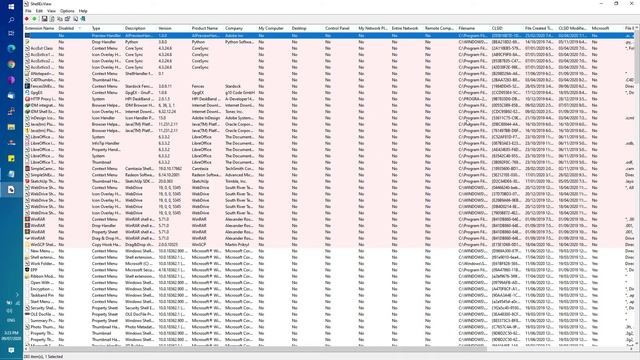The image size is (640, 360).
Task: Open the yellow sticky notes taskbar icon
Action: (11, 158)
